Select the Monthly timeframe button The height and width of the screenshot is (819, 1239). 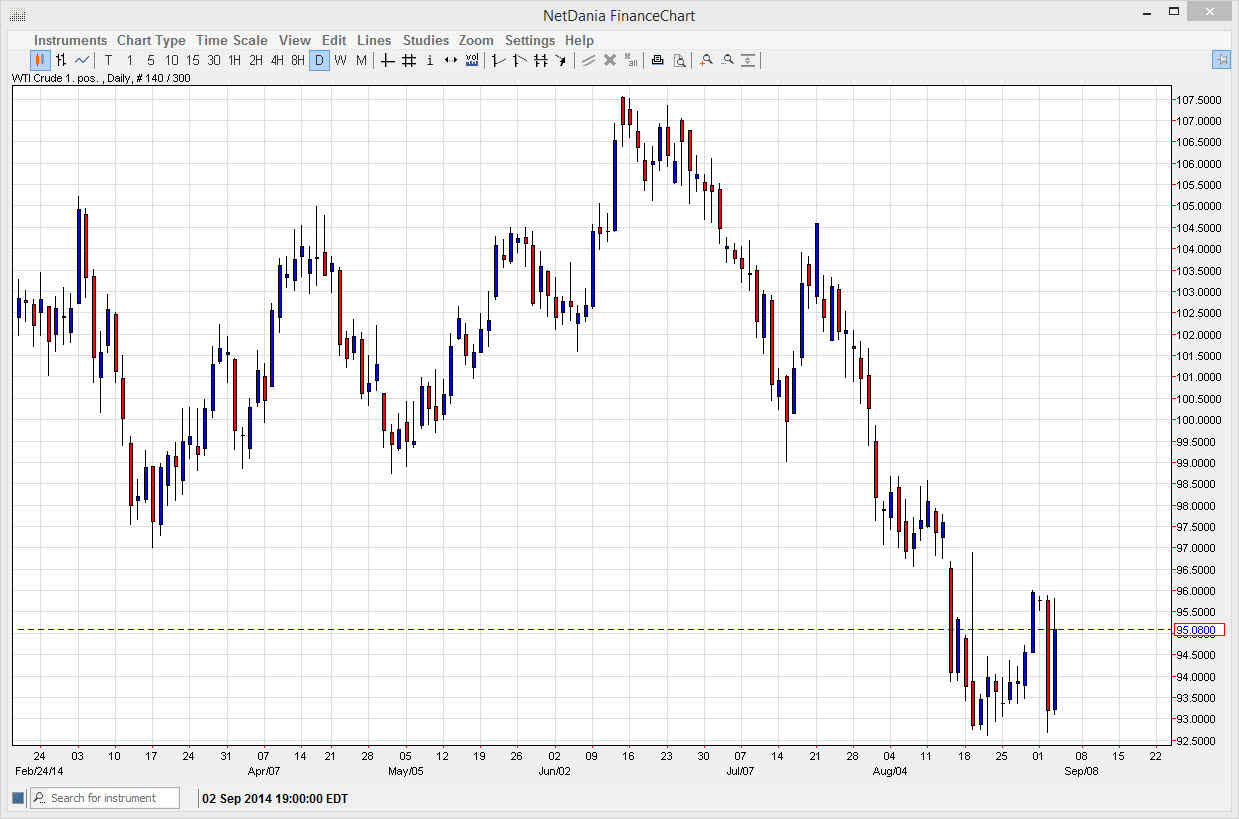click(361, 60)
